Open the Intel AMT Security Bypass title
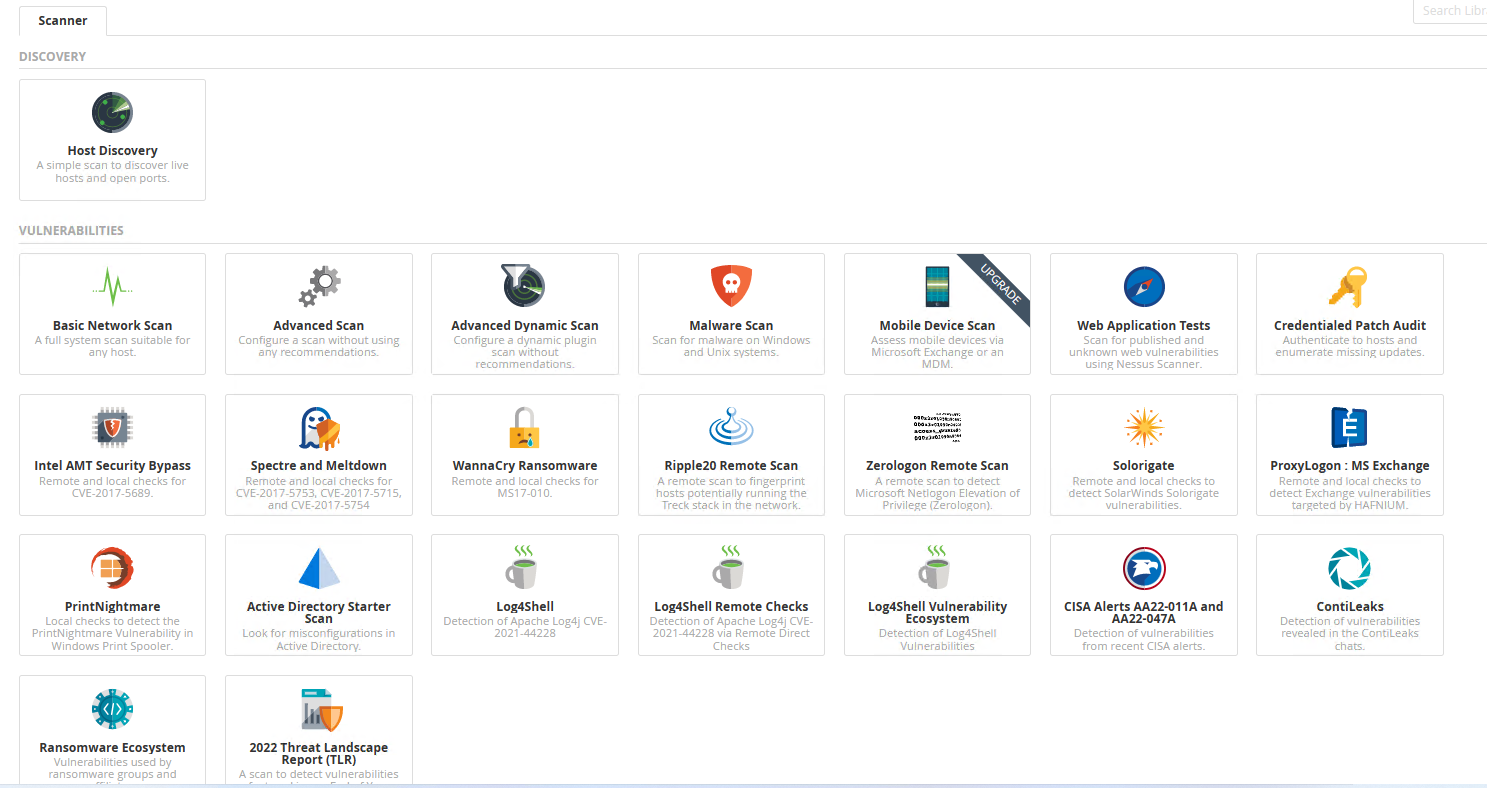1487x788 pixels. [x=112, y=466]
